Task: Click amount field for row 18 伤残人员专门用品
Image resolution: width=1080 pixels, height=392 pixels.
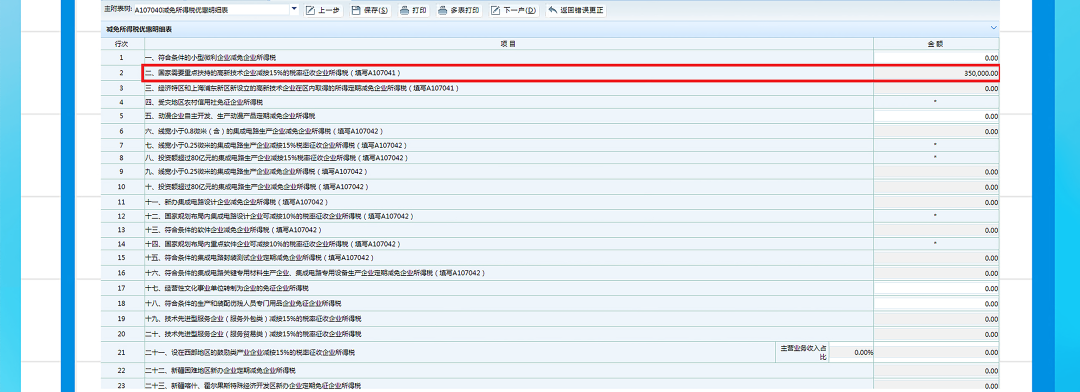Action: click(936, 303)
